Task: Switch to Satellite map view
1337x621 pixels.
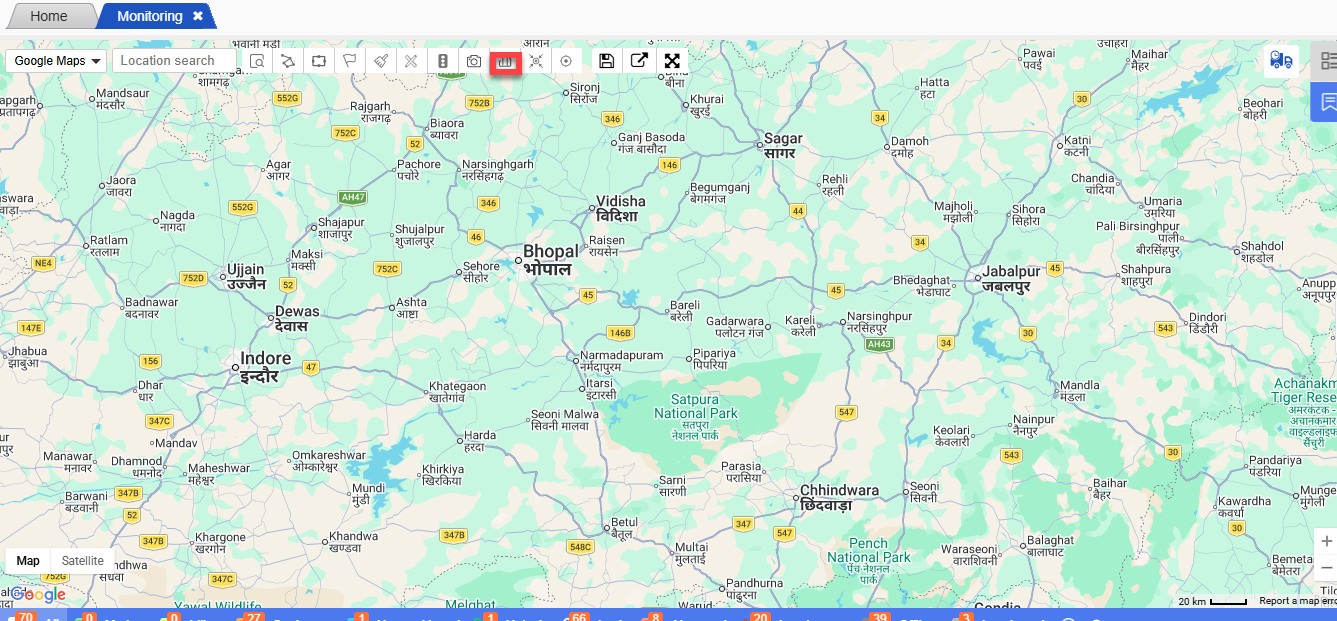Action: point(83,561)
